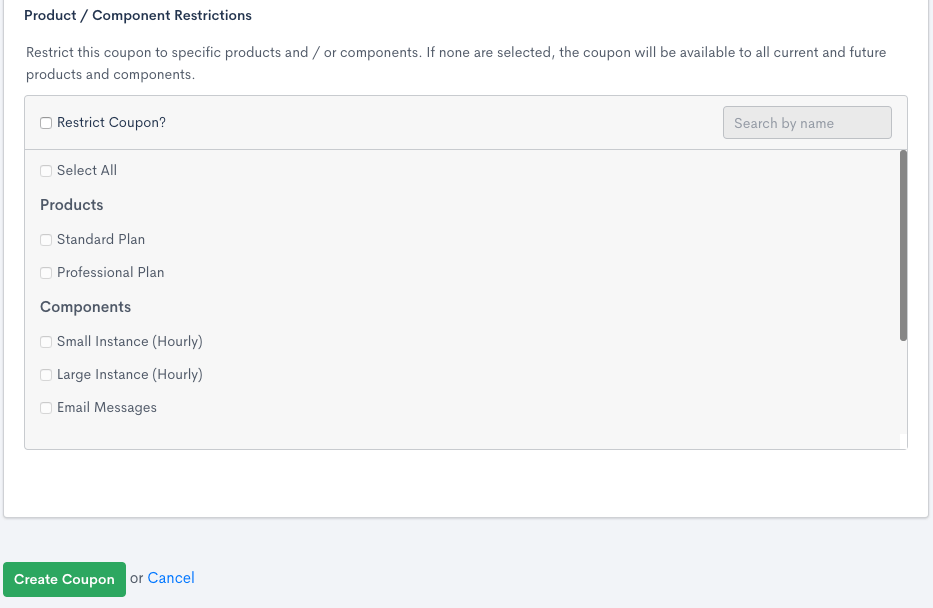The width and height of the screenshot is (933, 608).
Task: Click the Product / Component Restrictions heading
Action: (x=137, y=15)
